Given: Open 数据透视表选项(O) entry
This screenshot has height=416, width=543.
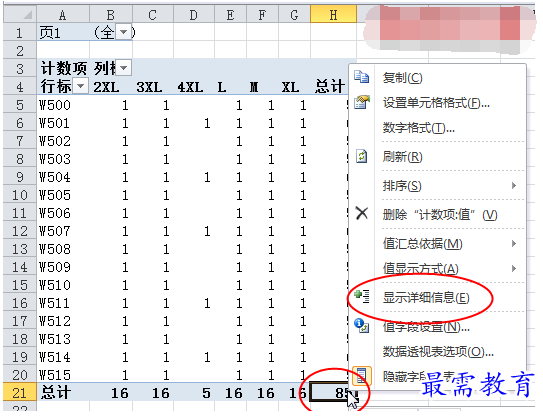Looking at the screenshot, I should (x=438, y=352).
